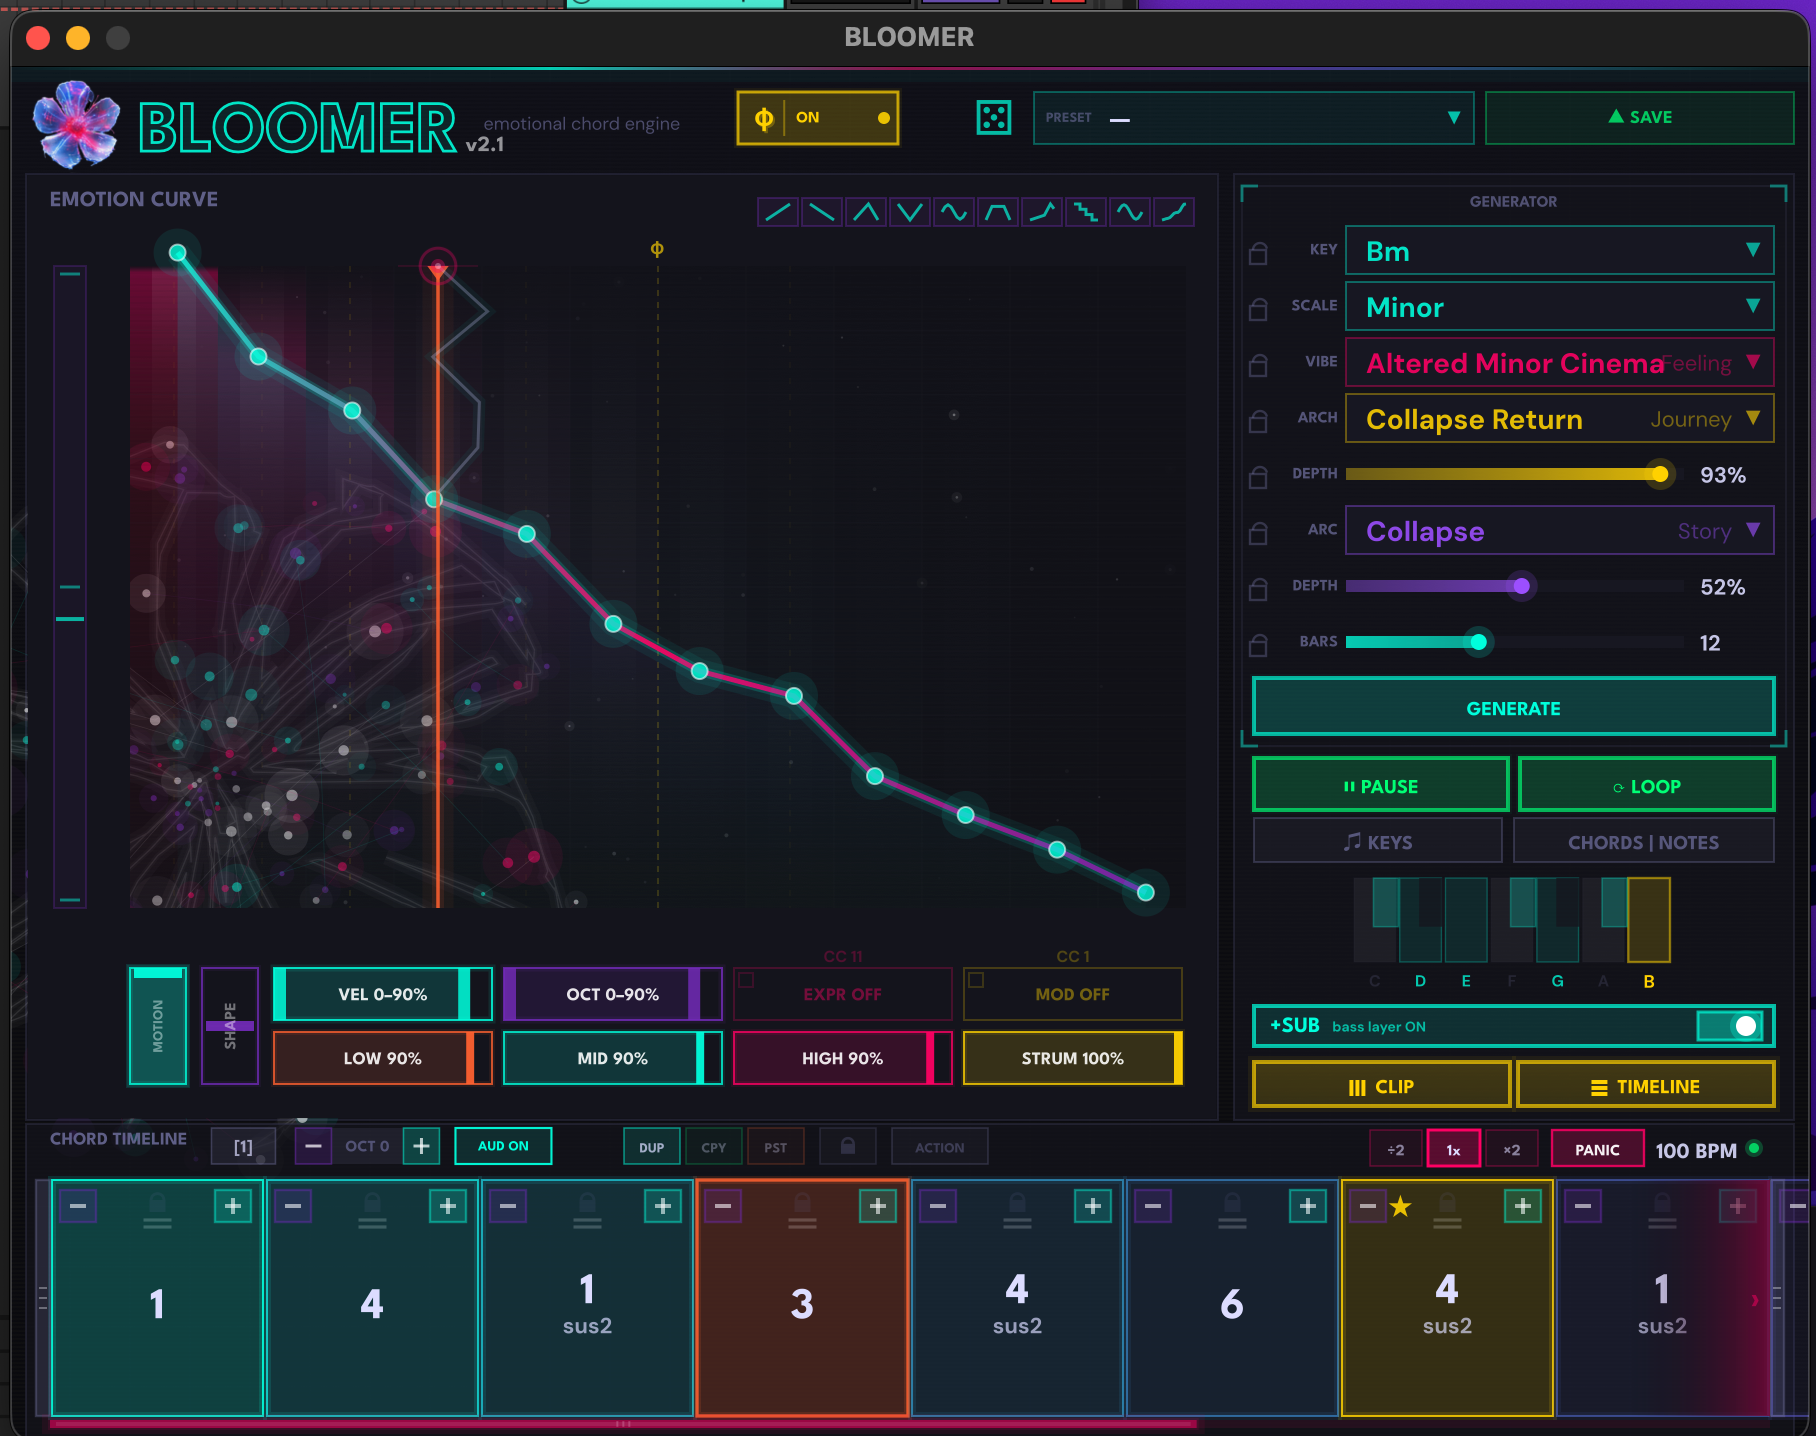Switch to the TIMELINE view
This screenshot has height=1436, width=1816.
click(1645, 1086)
